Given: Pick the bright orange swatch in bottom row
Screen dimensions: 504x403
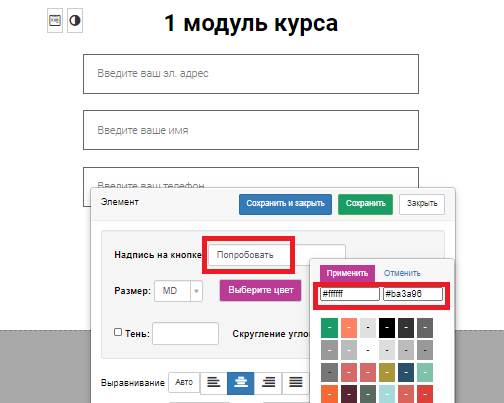Looking at the screenshot, I should click(329, 394).
